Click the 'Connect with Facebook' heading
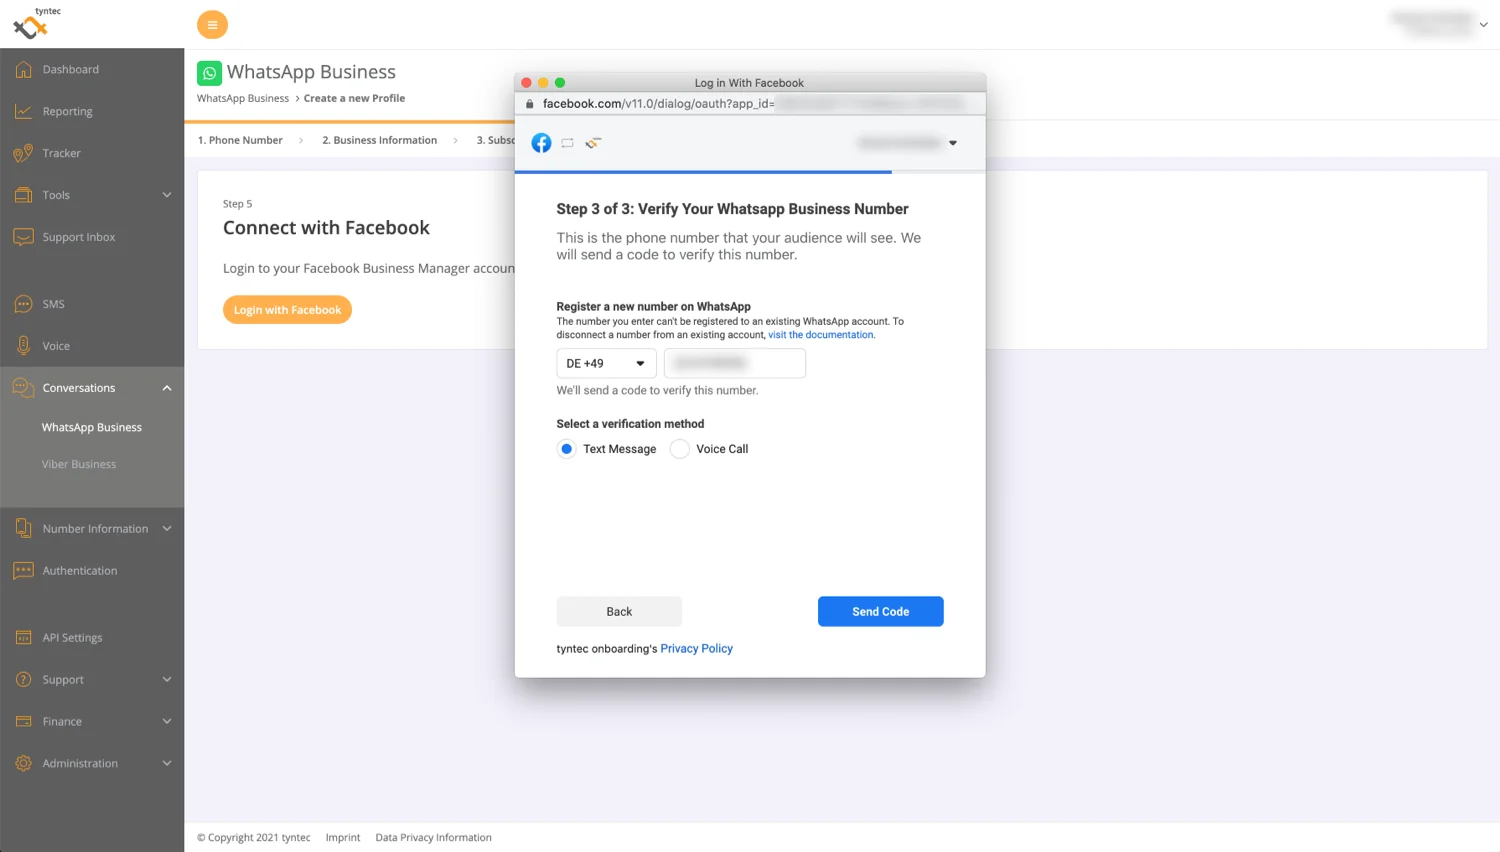Viewport: 1500px width, 852px height. coord(326,228)
